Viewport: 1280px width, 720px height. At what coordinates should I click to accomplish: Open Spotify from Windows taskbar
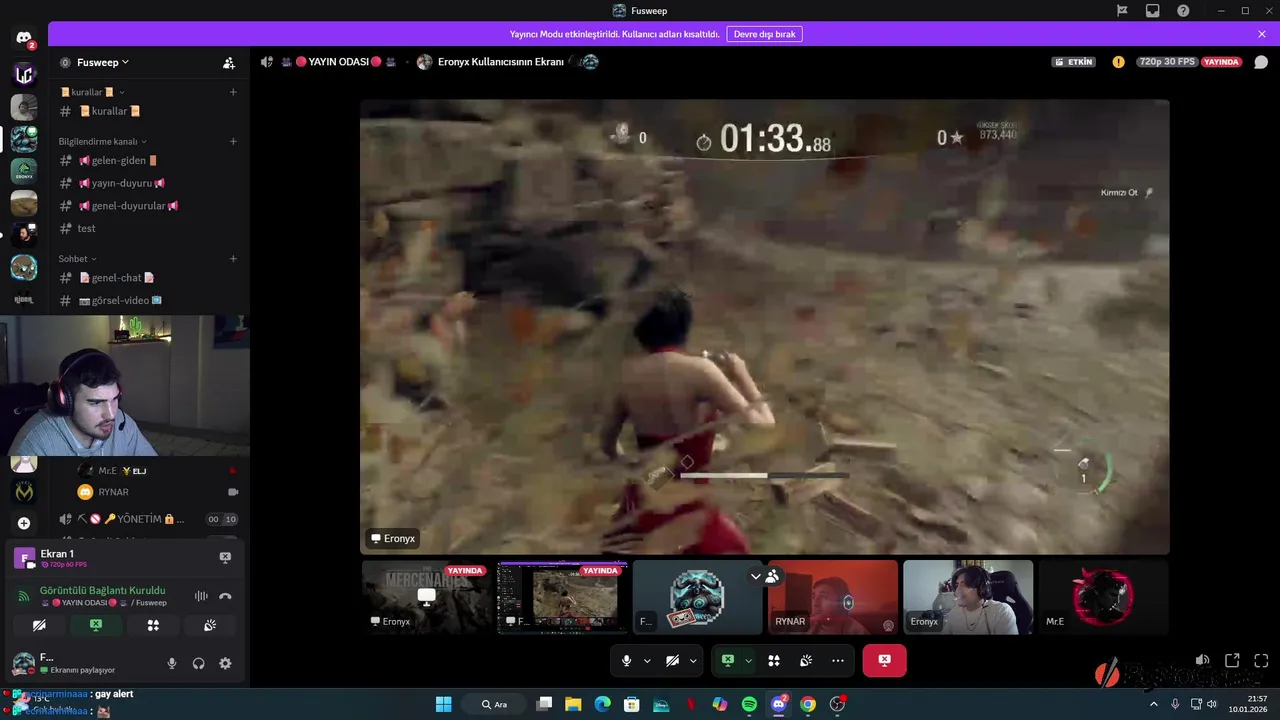(x=749, y=704)
